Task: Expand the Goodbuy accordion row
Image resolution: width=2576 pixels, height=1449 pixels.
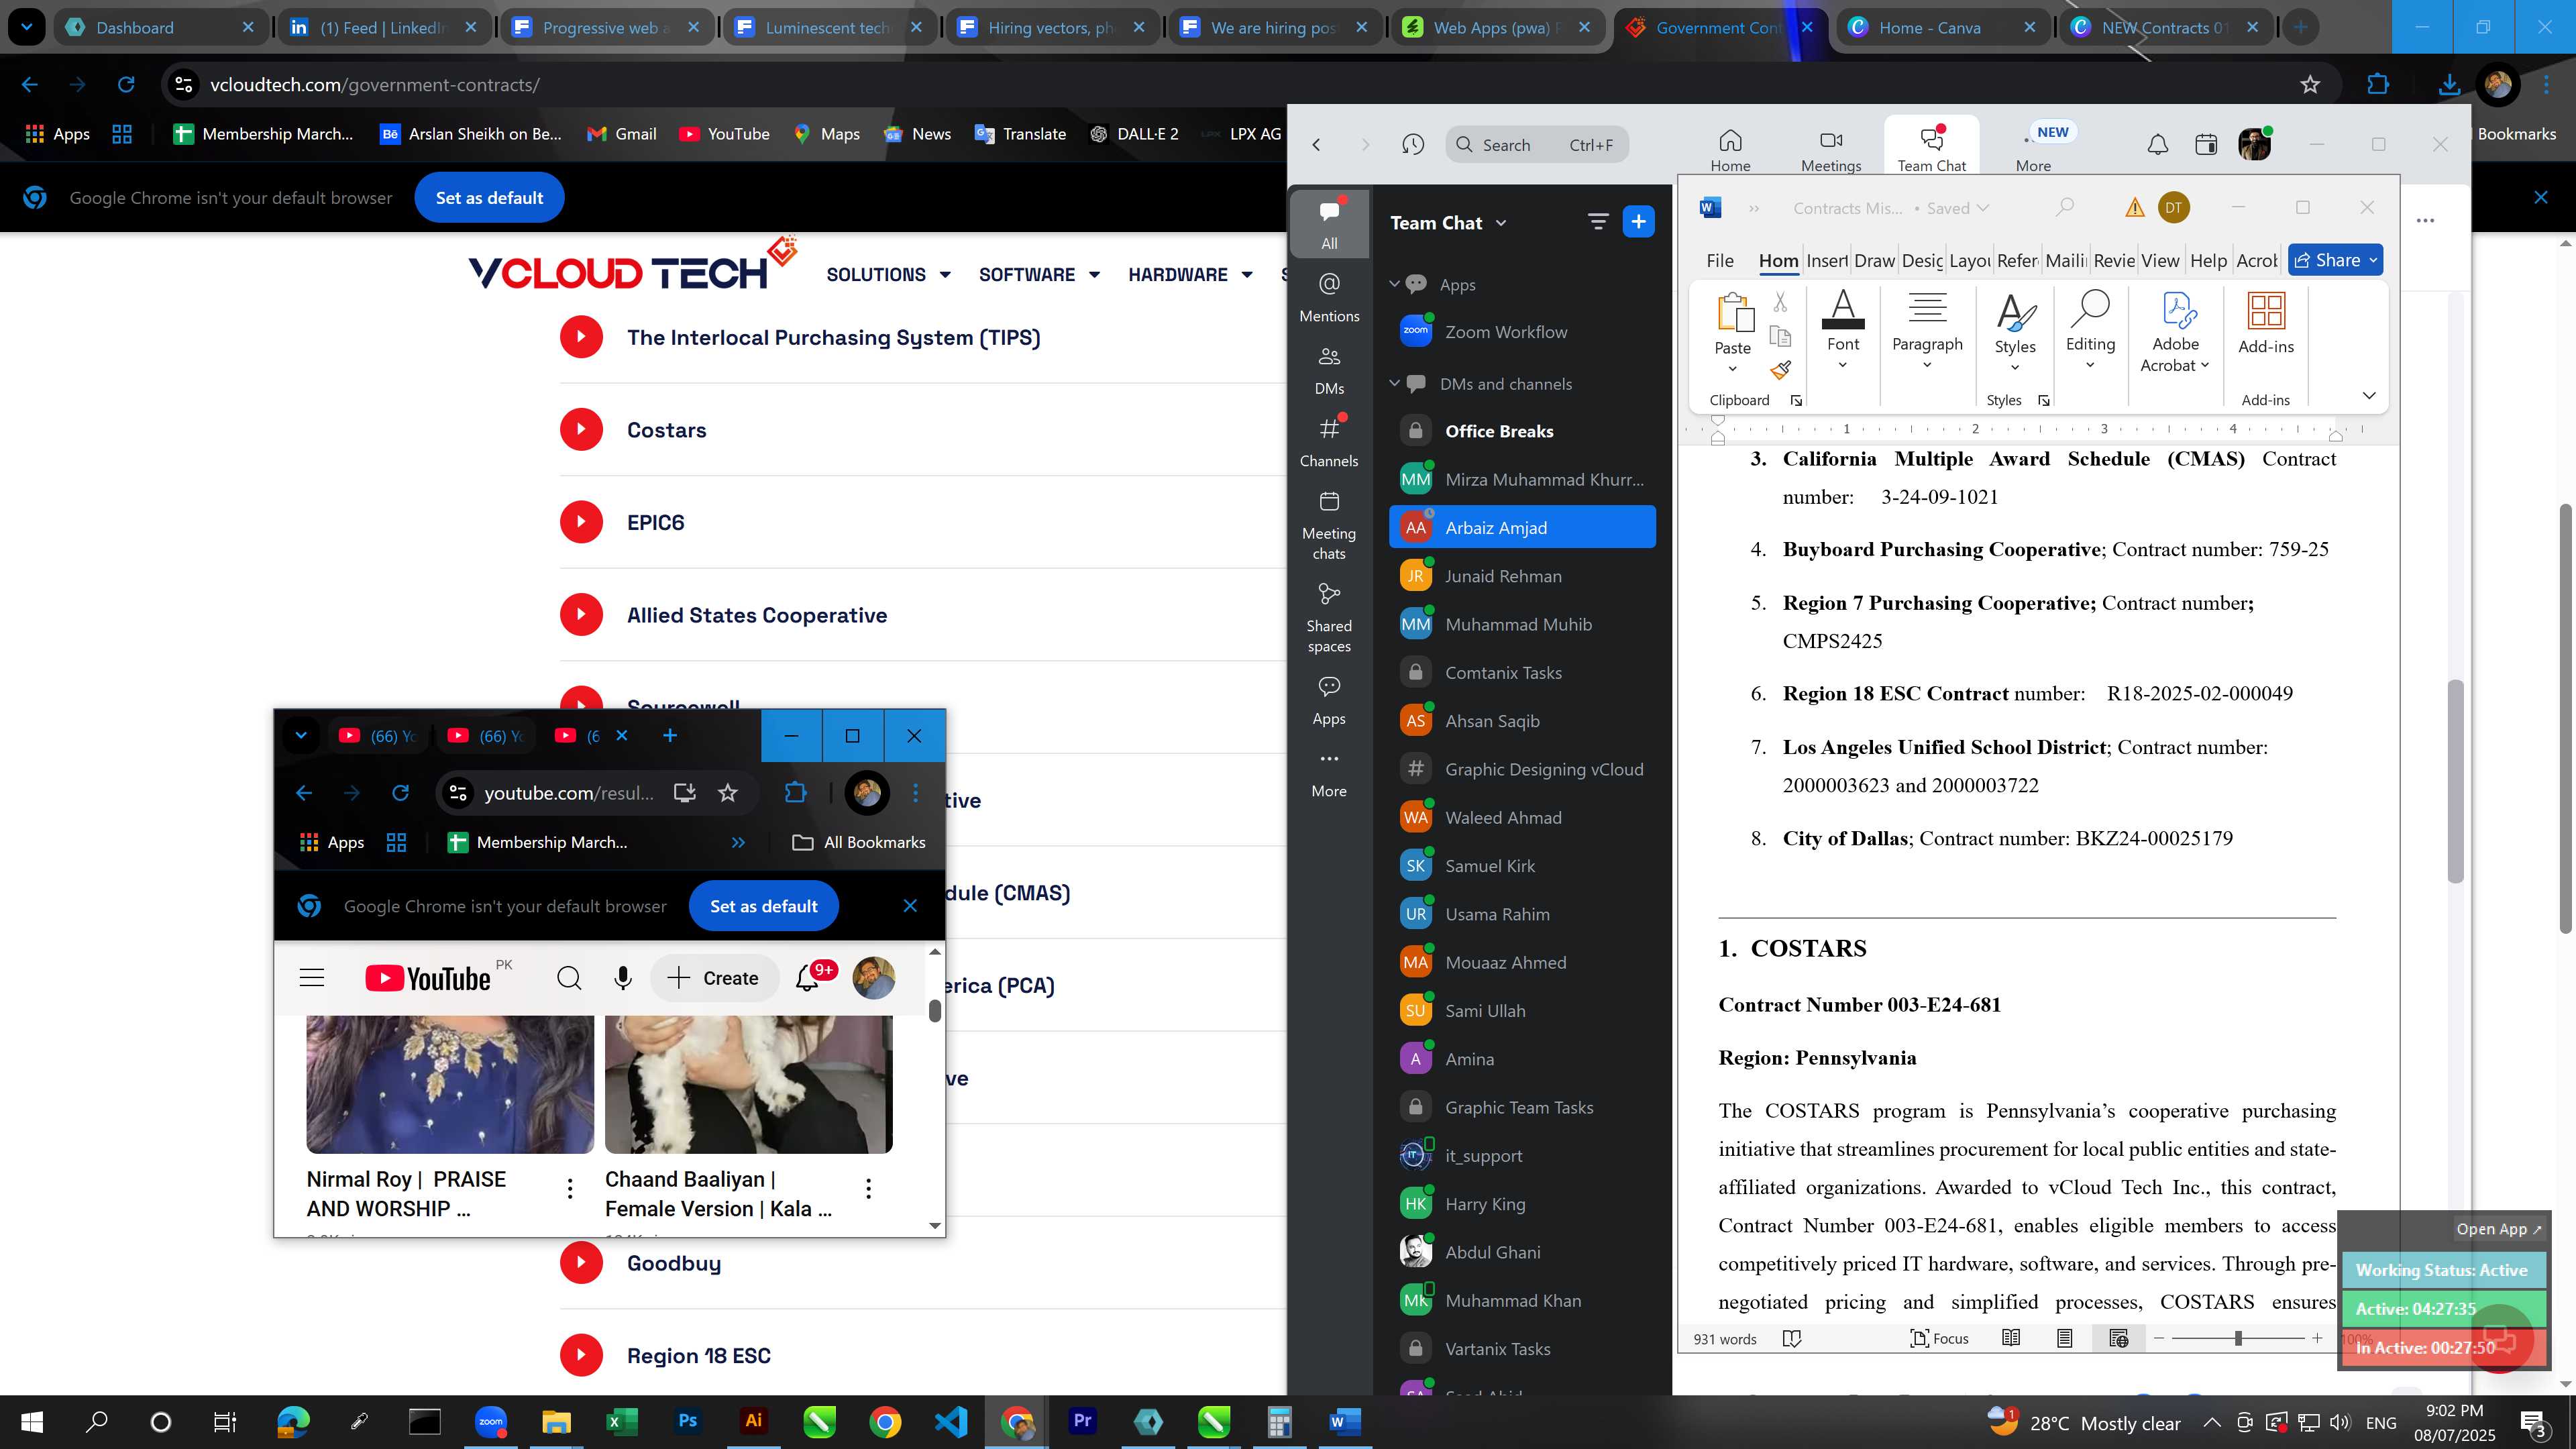Action: [x=922, y=1263]
